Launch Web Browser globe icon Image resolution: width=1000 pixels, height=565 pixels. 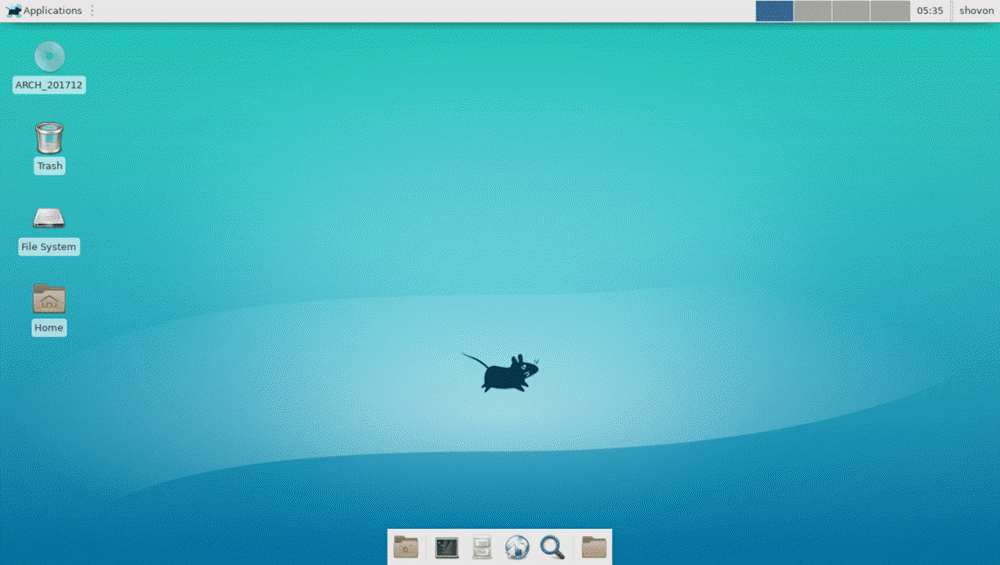click(x=517, y=547)
